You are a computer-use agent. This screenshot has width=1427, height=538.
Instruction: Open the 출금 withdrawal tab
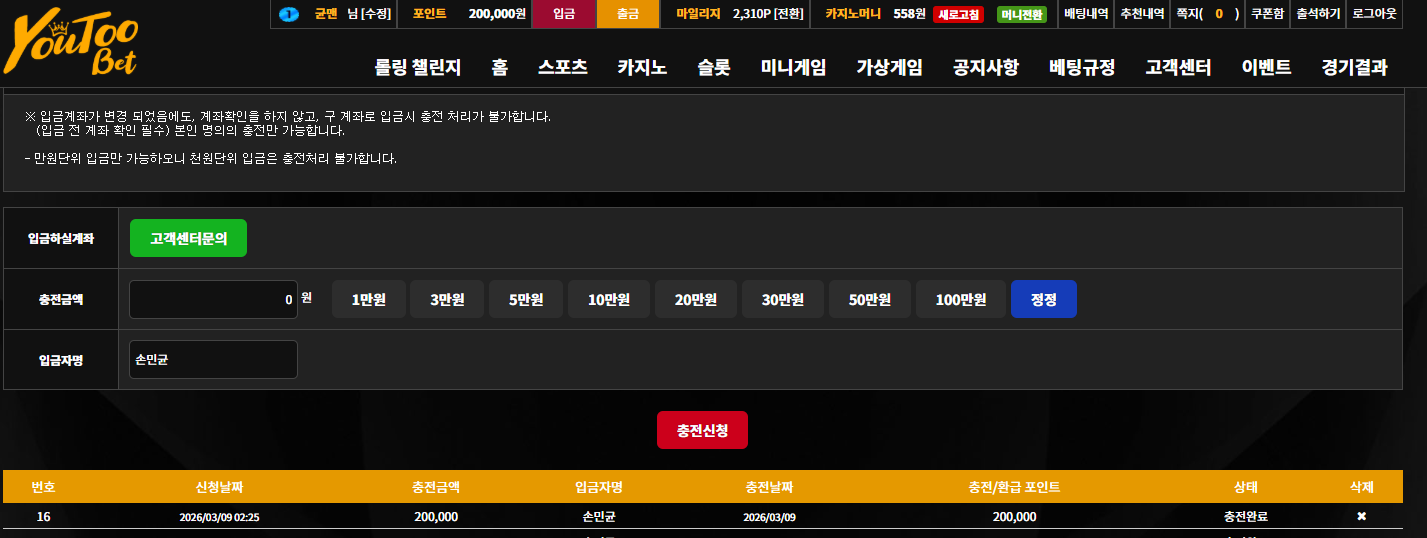628,14
